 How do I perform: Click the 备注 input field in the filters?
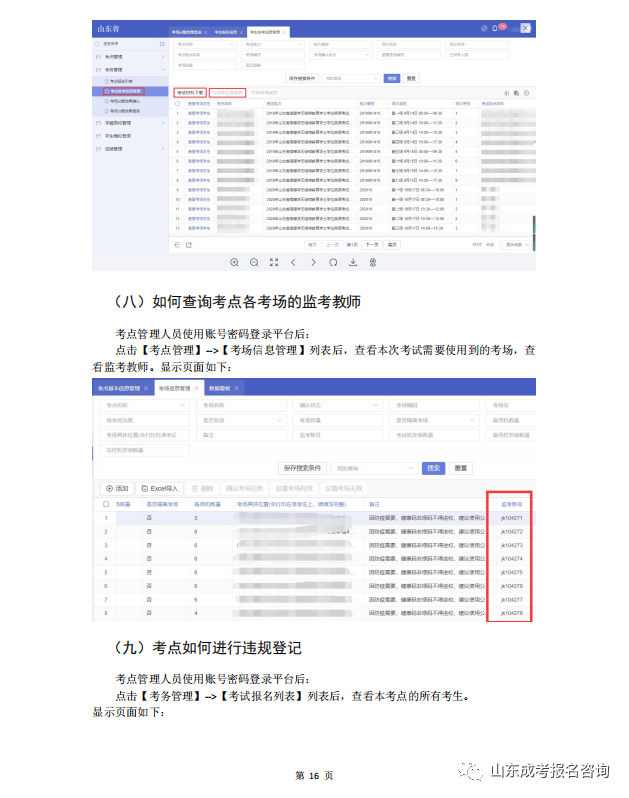click(241, 435)
